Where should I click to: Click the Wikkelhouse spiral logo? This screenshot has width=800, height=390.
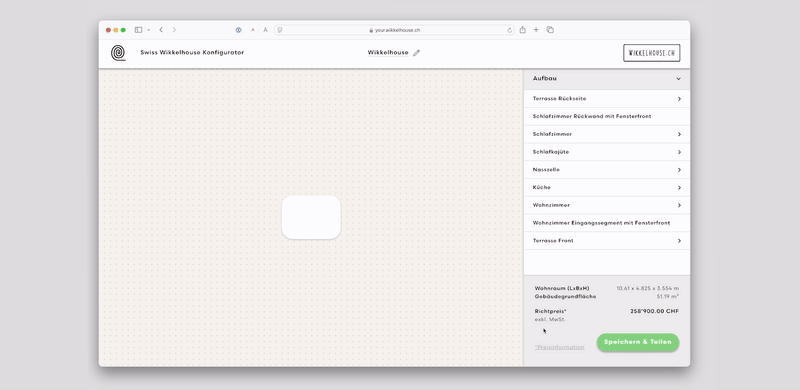click(x=118, y=53)
